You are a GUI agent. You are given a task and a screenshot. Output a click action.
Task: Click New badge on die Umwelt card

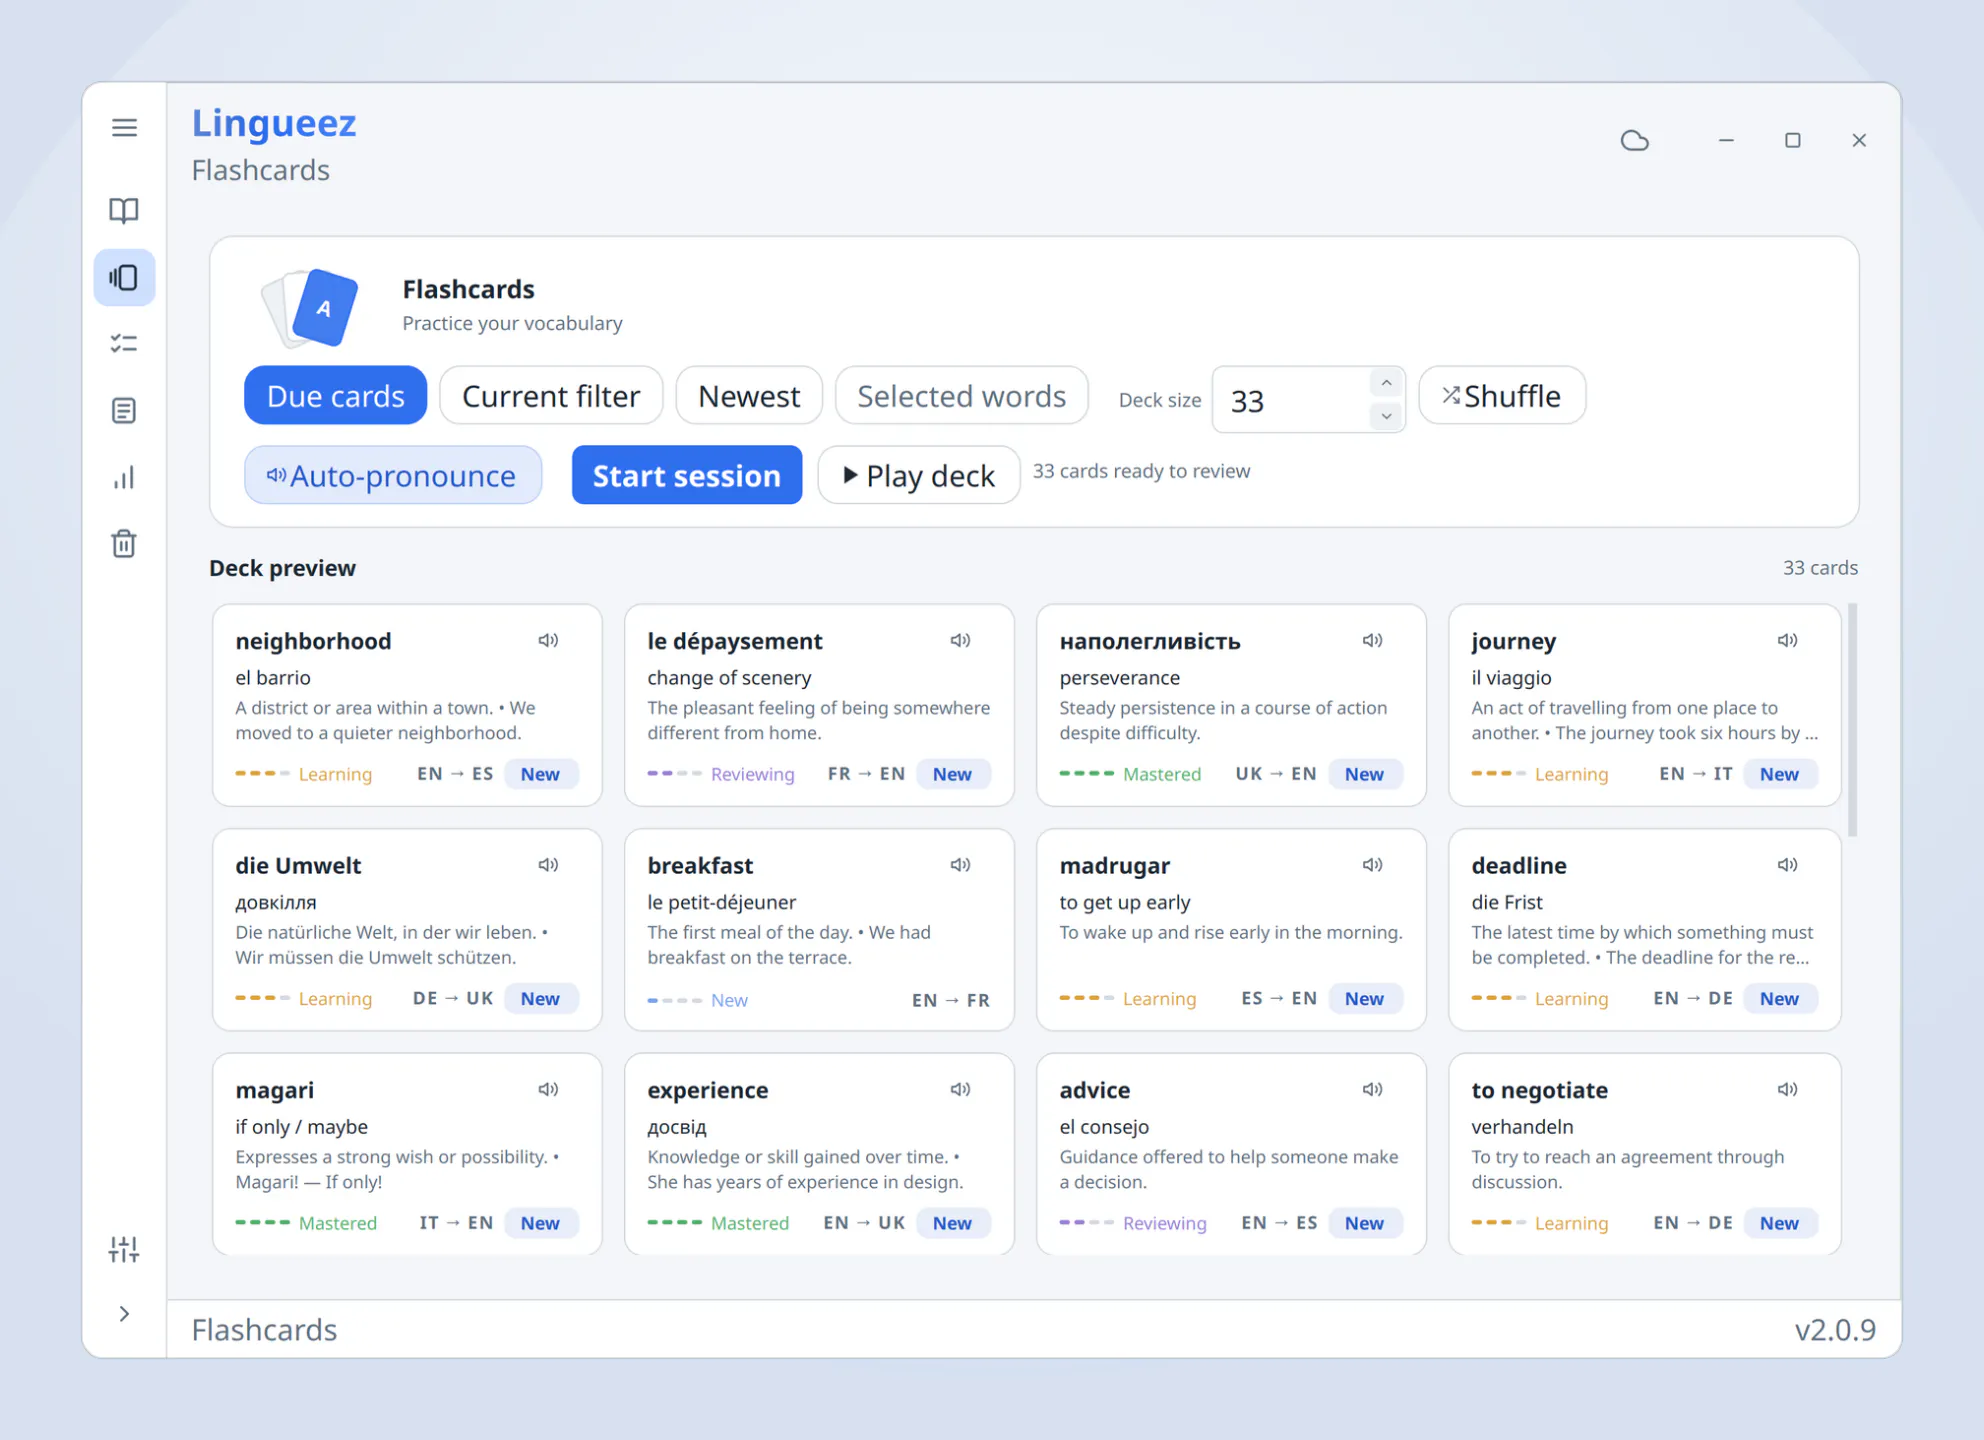click(x=540, y=999)
